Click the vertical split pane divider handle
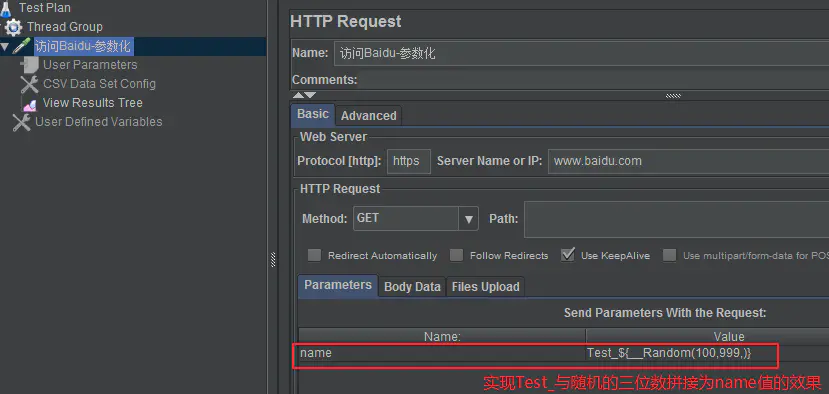Image resolution: width=829 pixels, height=394 pixels. click(x=273, y=259)
